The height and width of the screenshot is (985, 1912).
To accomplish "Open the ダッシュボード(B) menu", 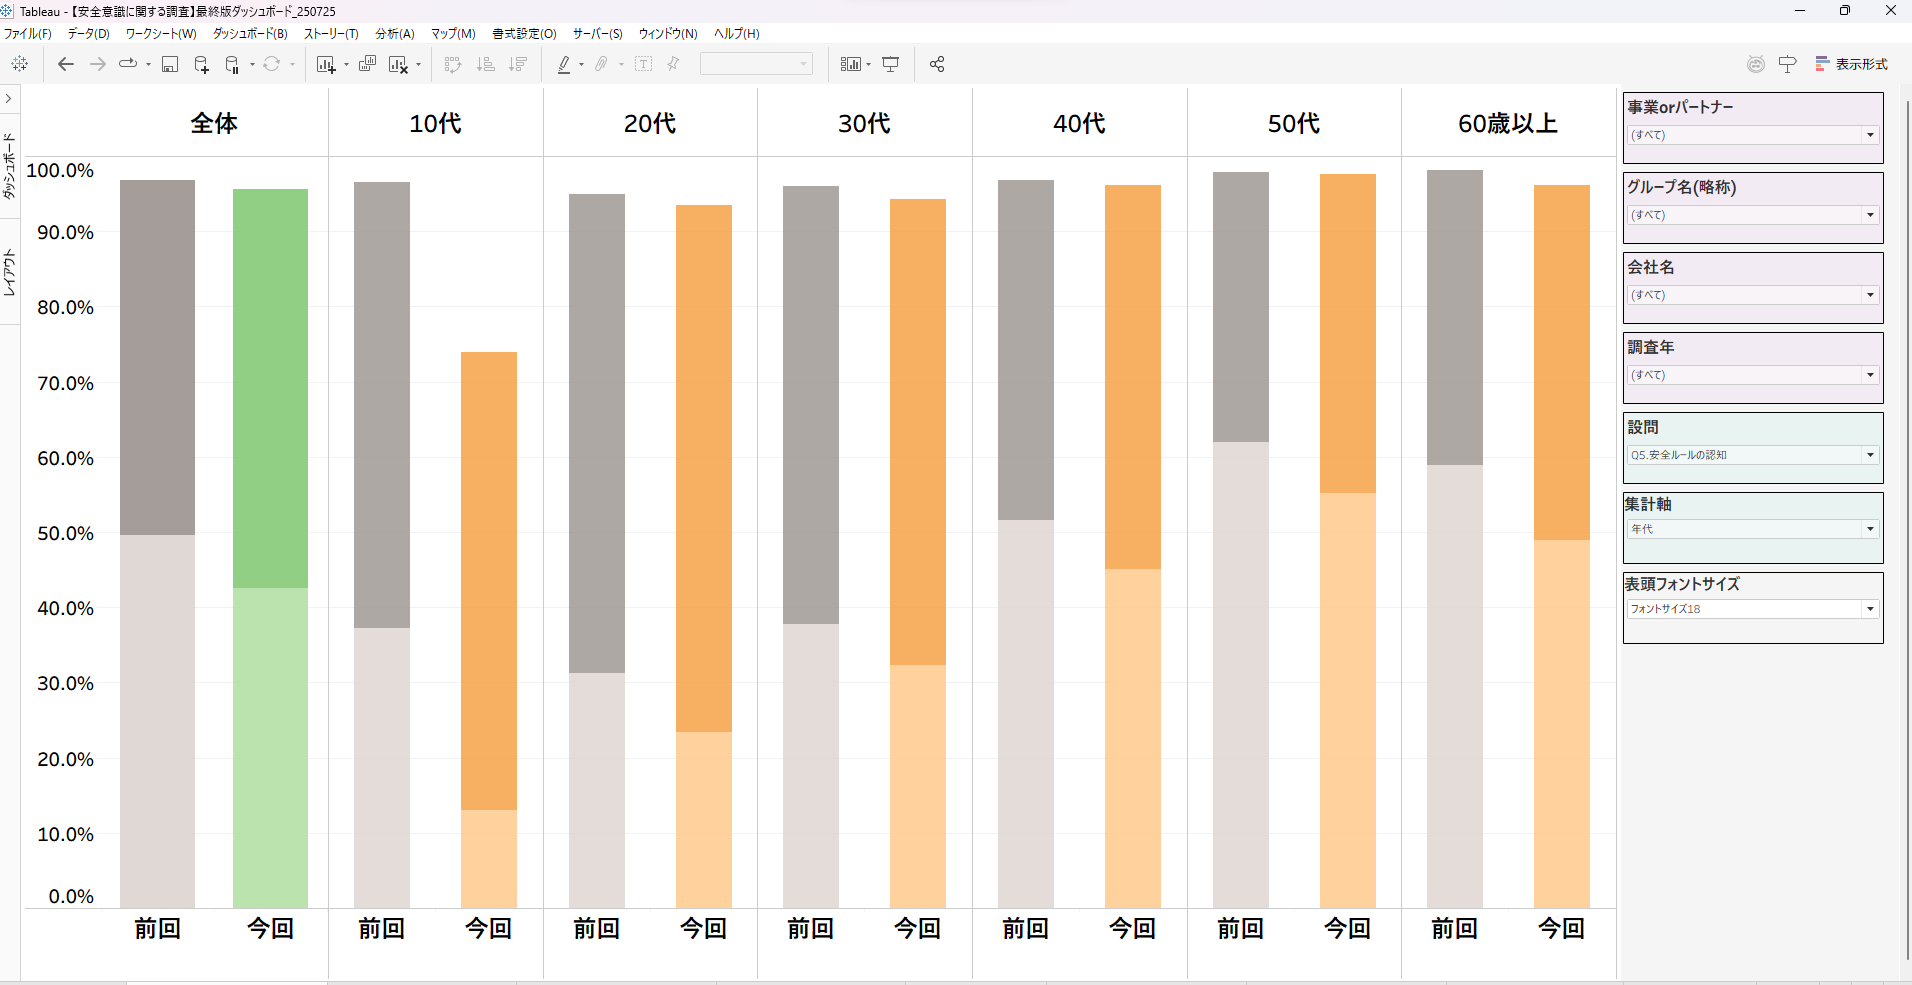I will [x=250, y=34].
